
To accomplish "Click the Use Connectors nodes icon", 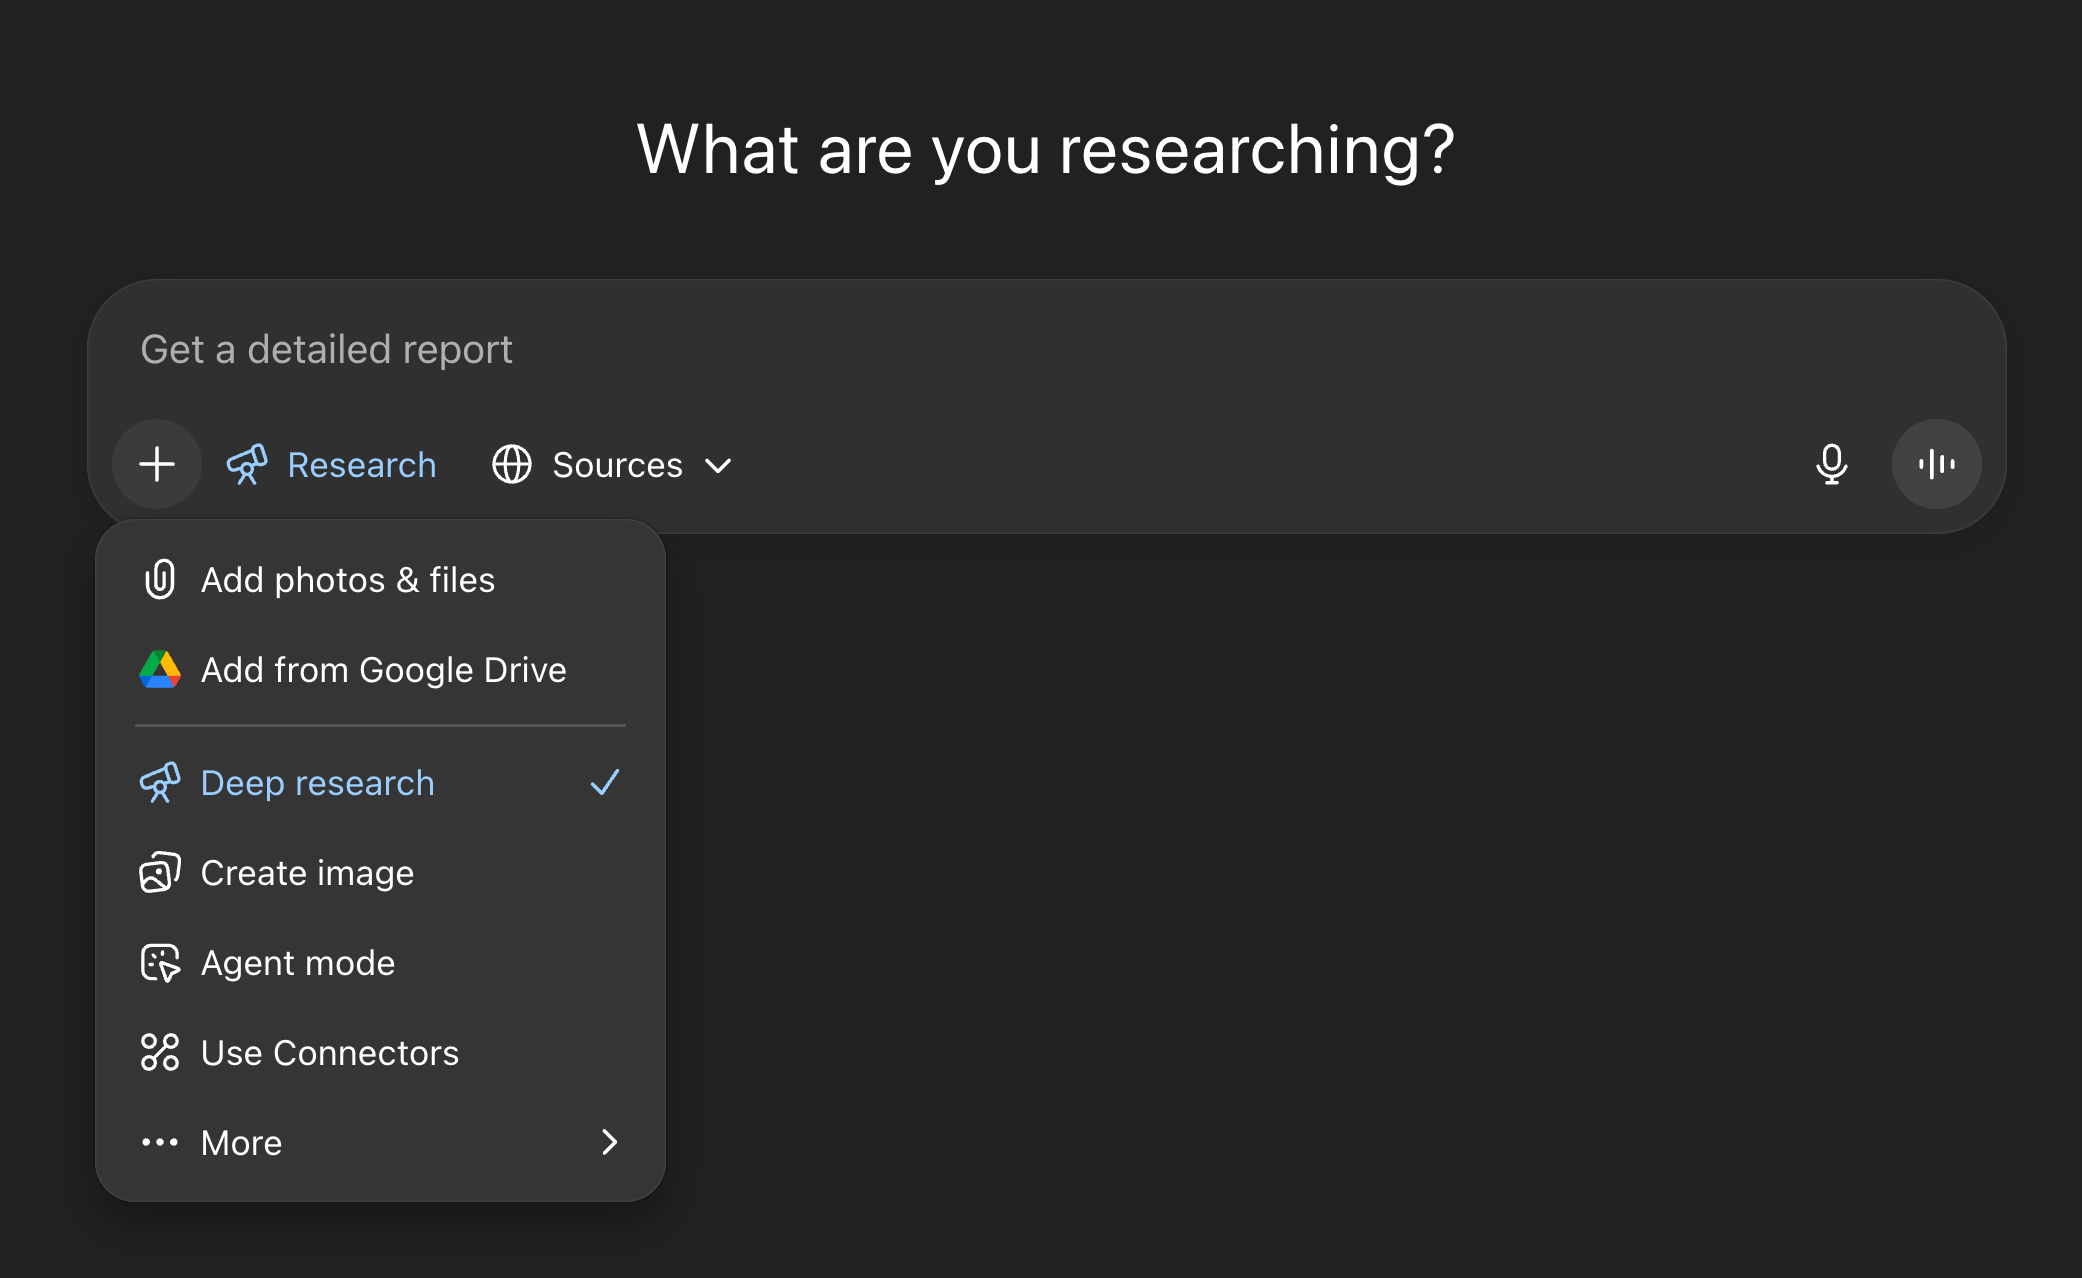I will (160, 1053).
